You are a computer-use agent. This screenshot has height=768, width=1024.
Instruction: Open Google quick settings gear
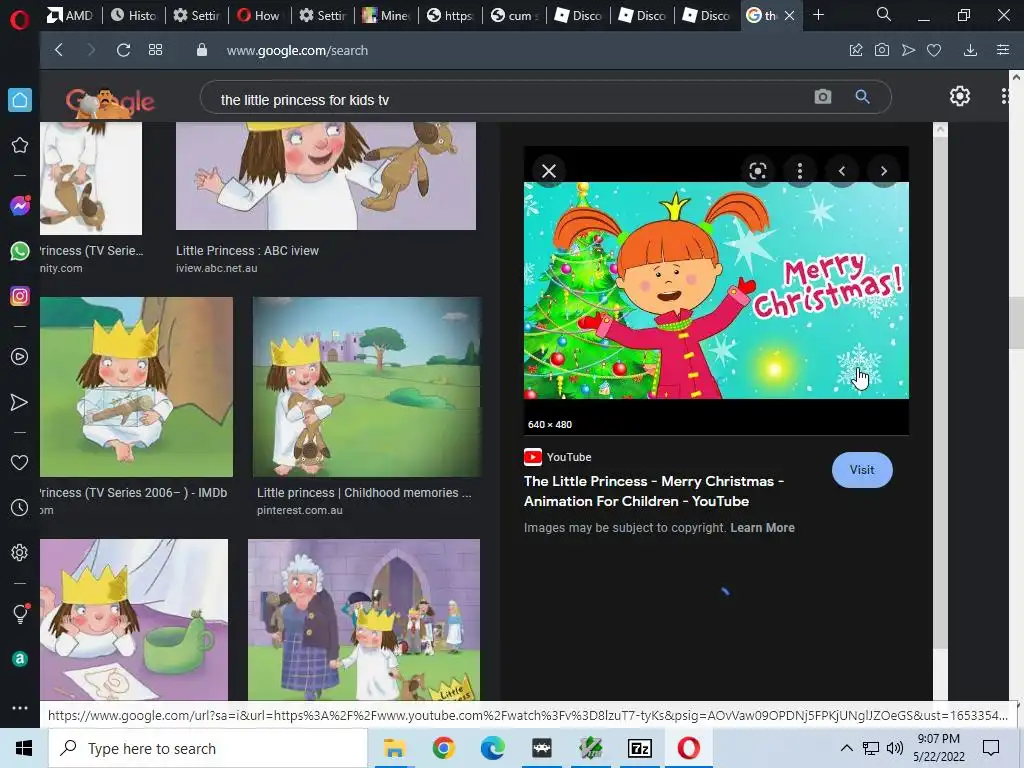(x=959, y=96)
